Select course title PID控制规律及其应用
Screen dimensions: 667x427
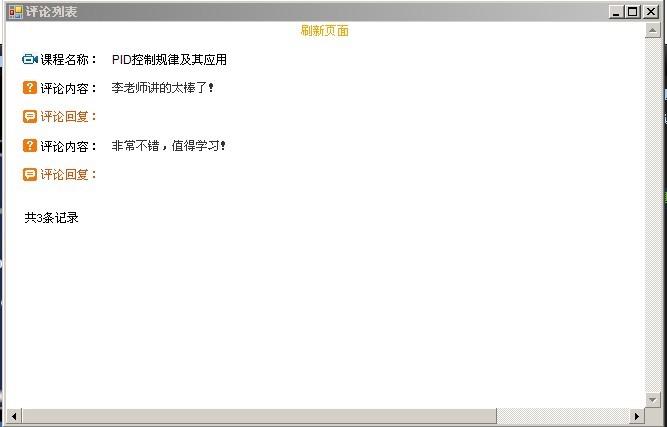point(169,60)
